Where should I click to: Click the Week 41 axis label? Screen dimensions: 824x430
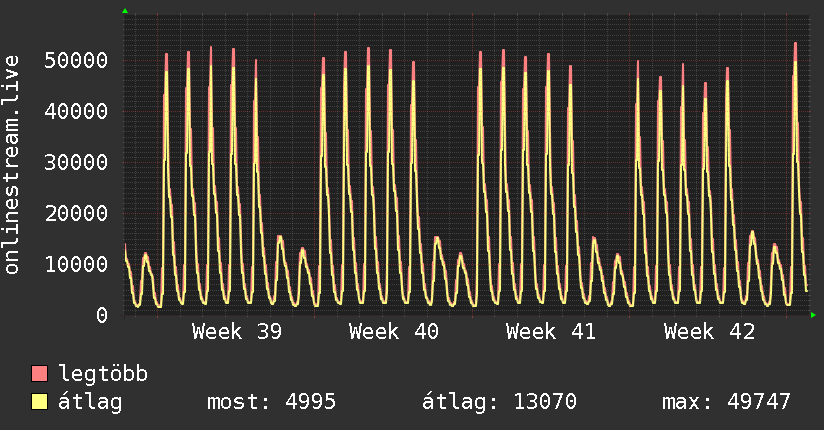tap(551, 332)
